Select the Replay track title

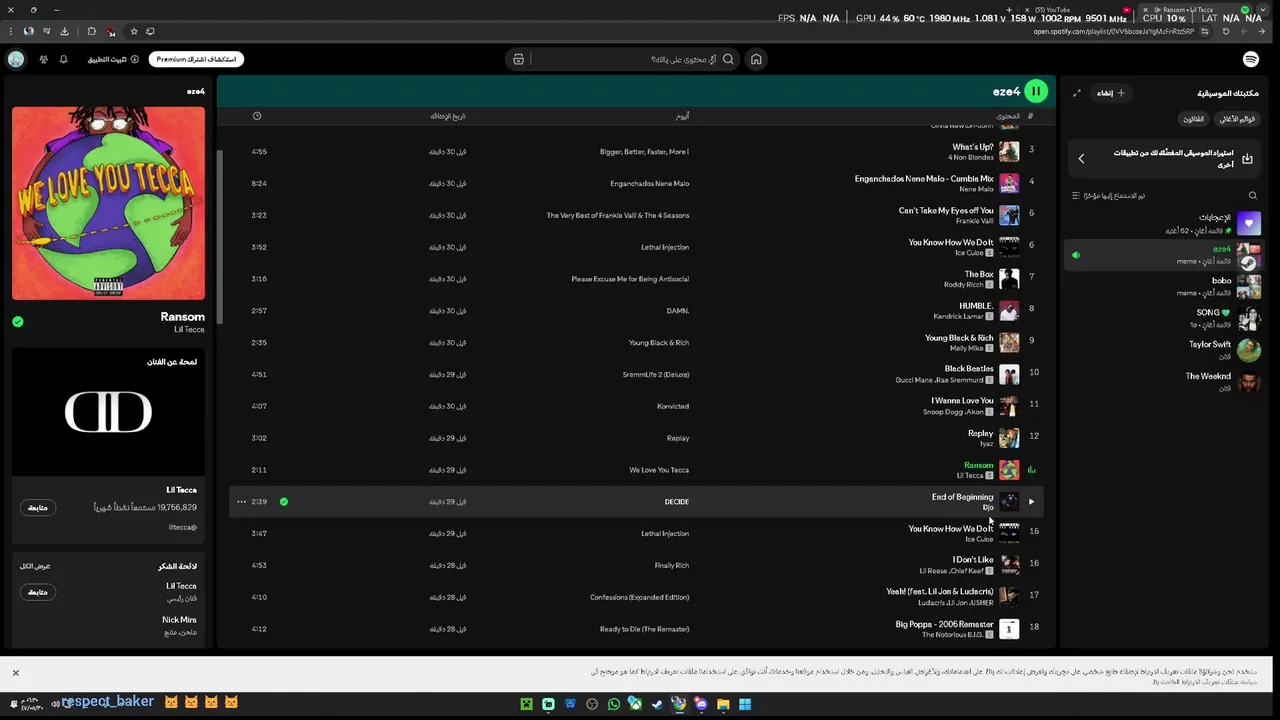tap(981, 434)
